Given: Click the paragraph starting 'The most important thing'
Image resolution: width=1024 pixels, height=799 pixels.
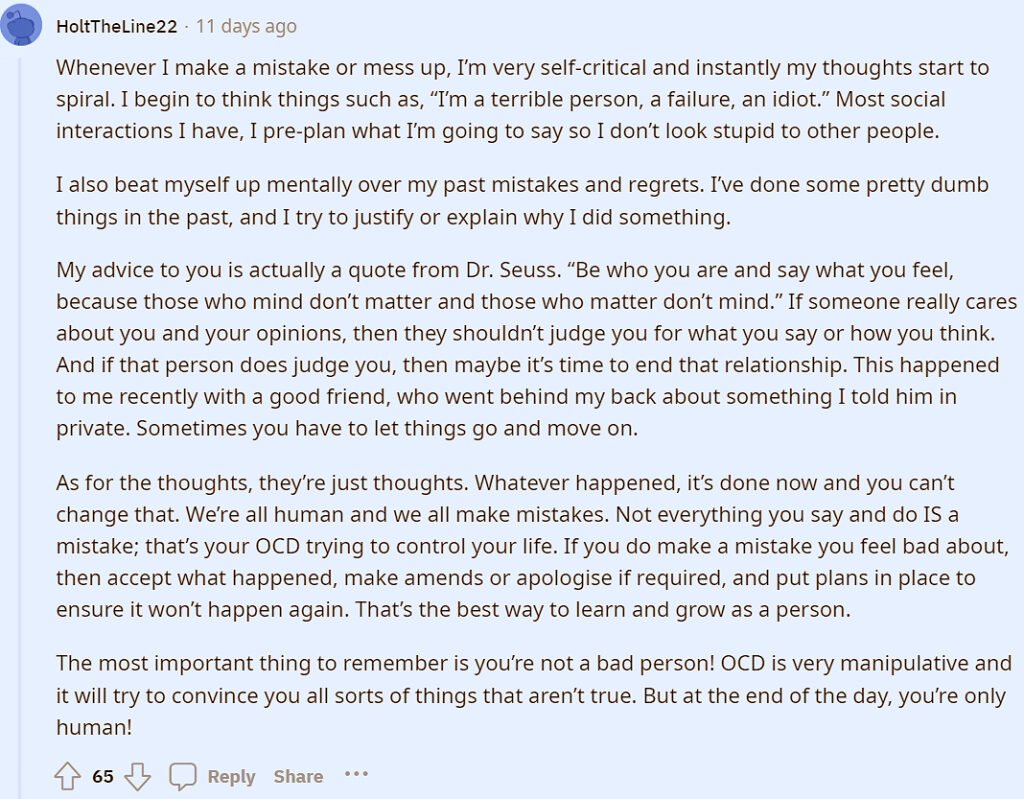Looking at the screenshot, I should [x=534, y=695].
